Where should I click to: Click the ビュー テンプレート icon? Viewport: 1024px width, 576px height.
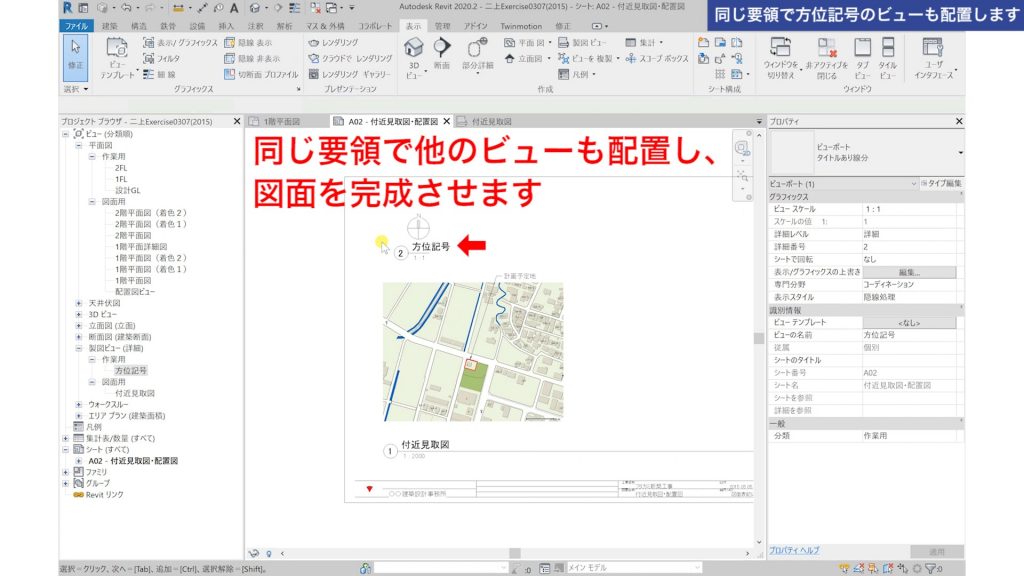(119, 47)
